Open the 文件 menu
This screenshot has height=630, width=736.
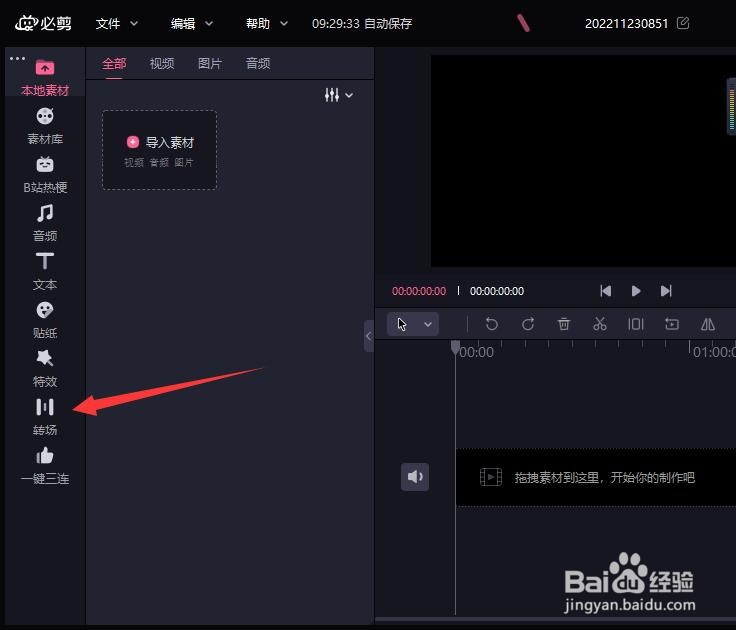[x=116, y=23]
